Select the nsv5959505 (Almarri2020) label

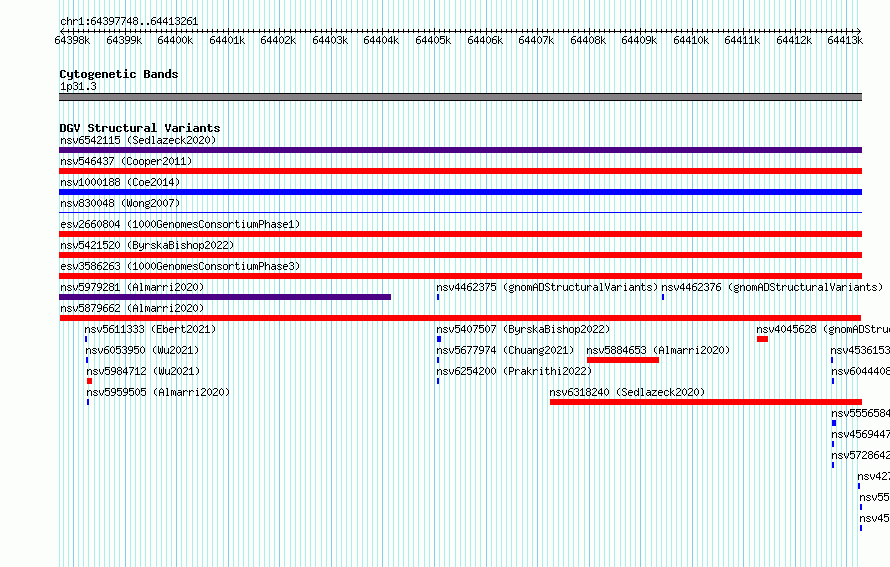coord(158,392)
